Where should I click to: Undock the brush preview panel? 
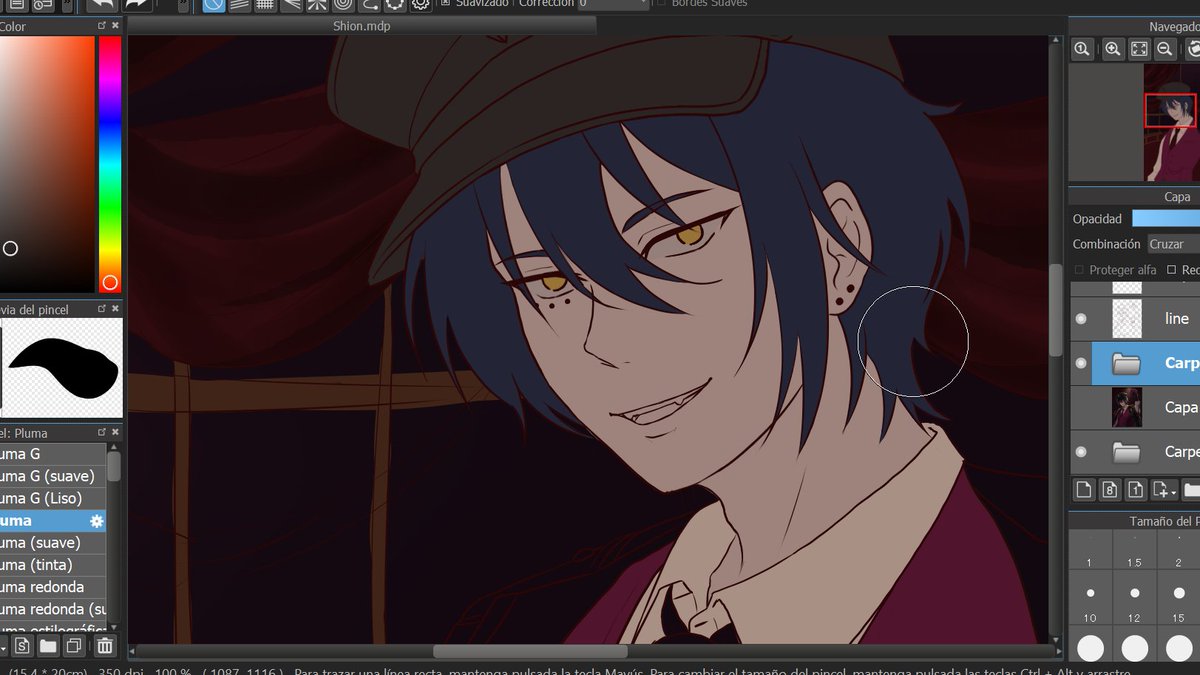102,309
